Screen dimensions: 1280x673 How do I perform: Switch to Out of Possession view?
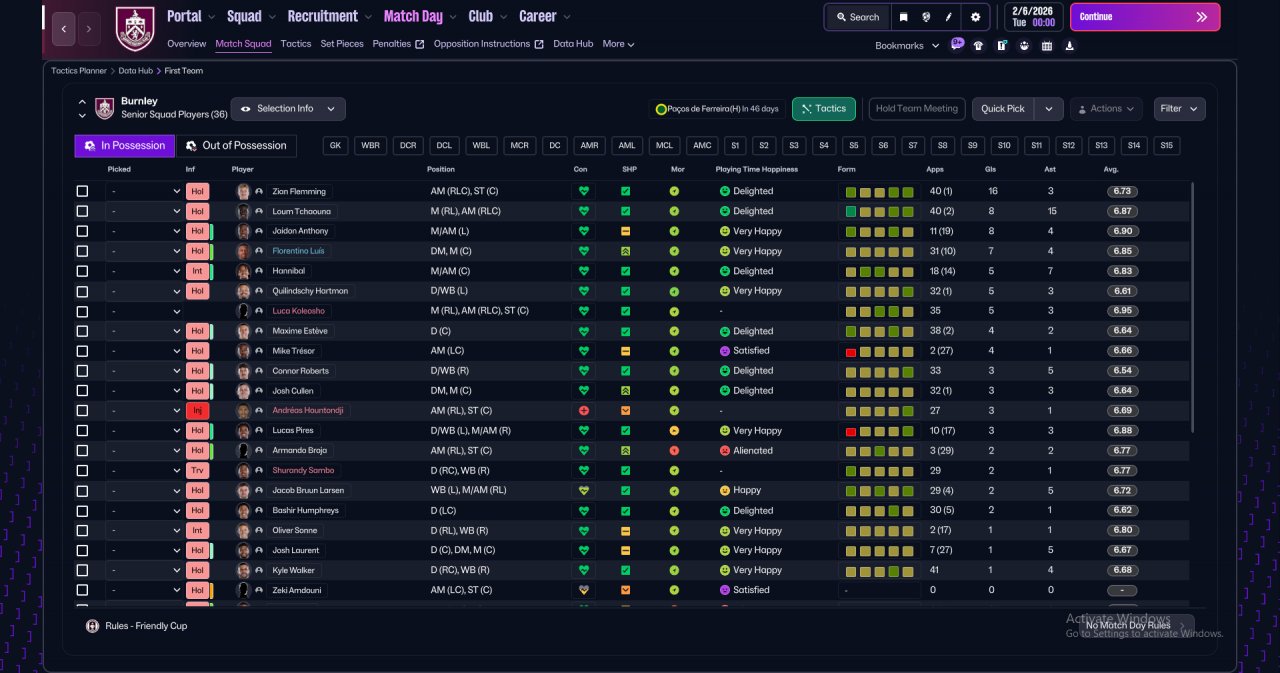coord(236,146)
